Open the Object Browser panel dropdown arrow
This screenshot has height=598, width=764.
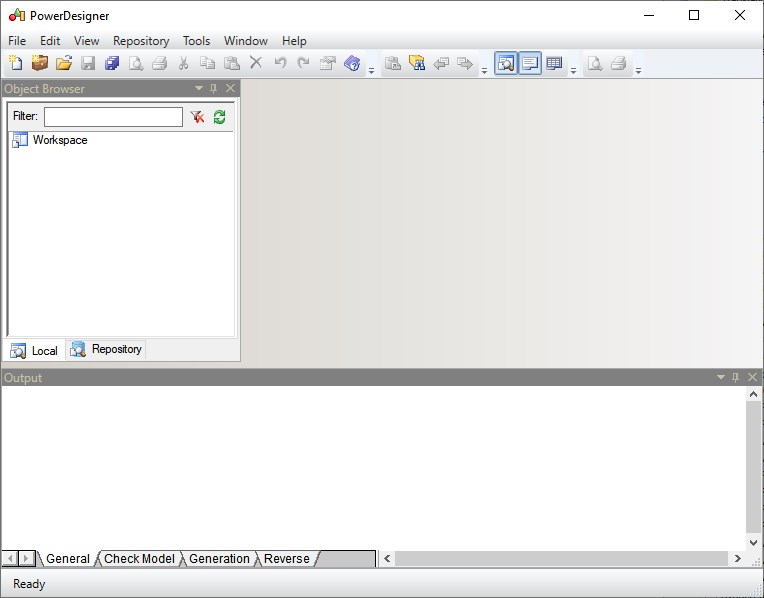(x=199, y=88)
